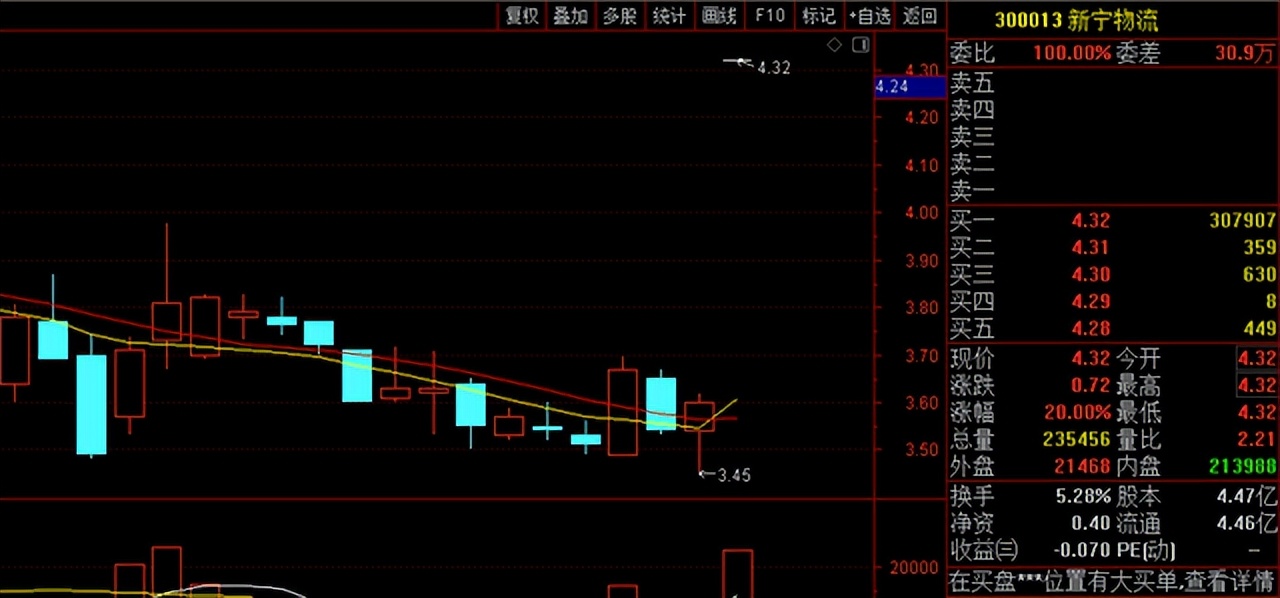1280x598 pixels.
Task: Click the PE(动) dynamic ratio label
Action: [1145, 551]
